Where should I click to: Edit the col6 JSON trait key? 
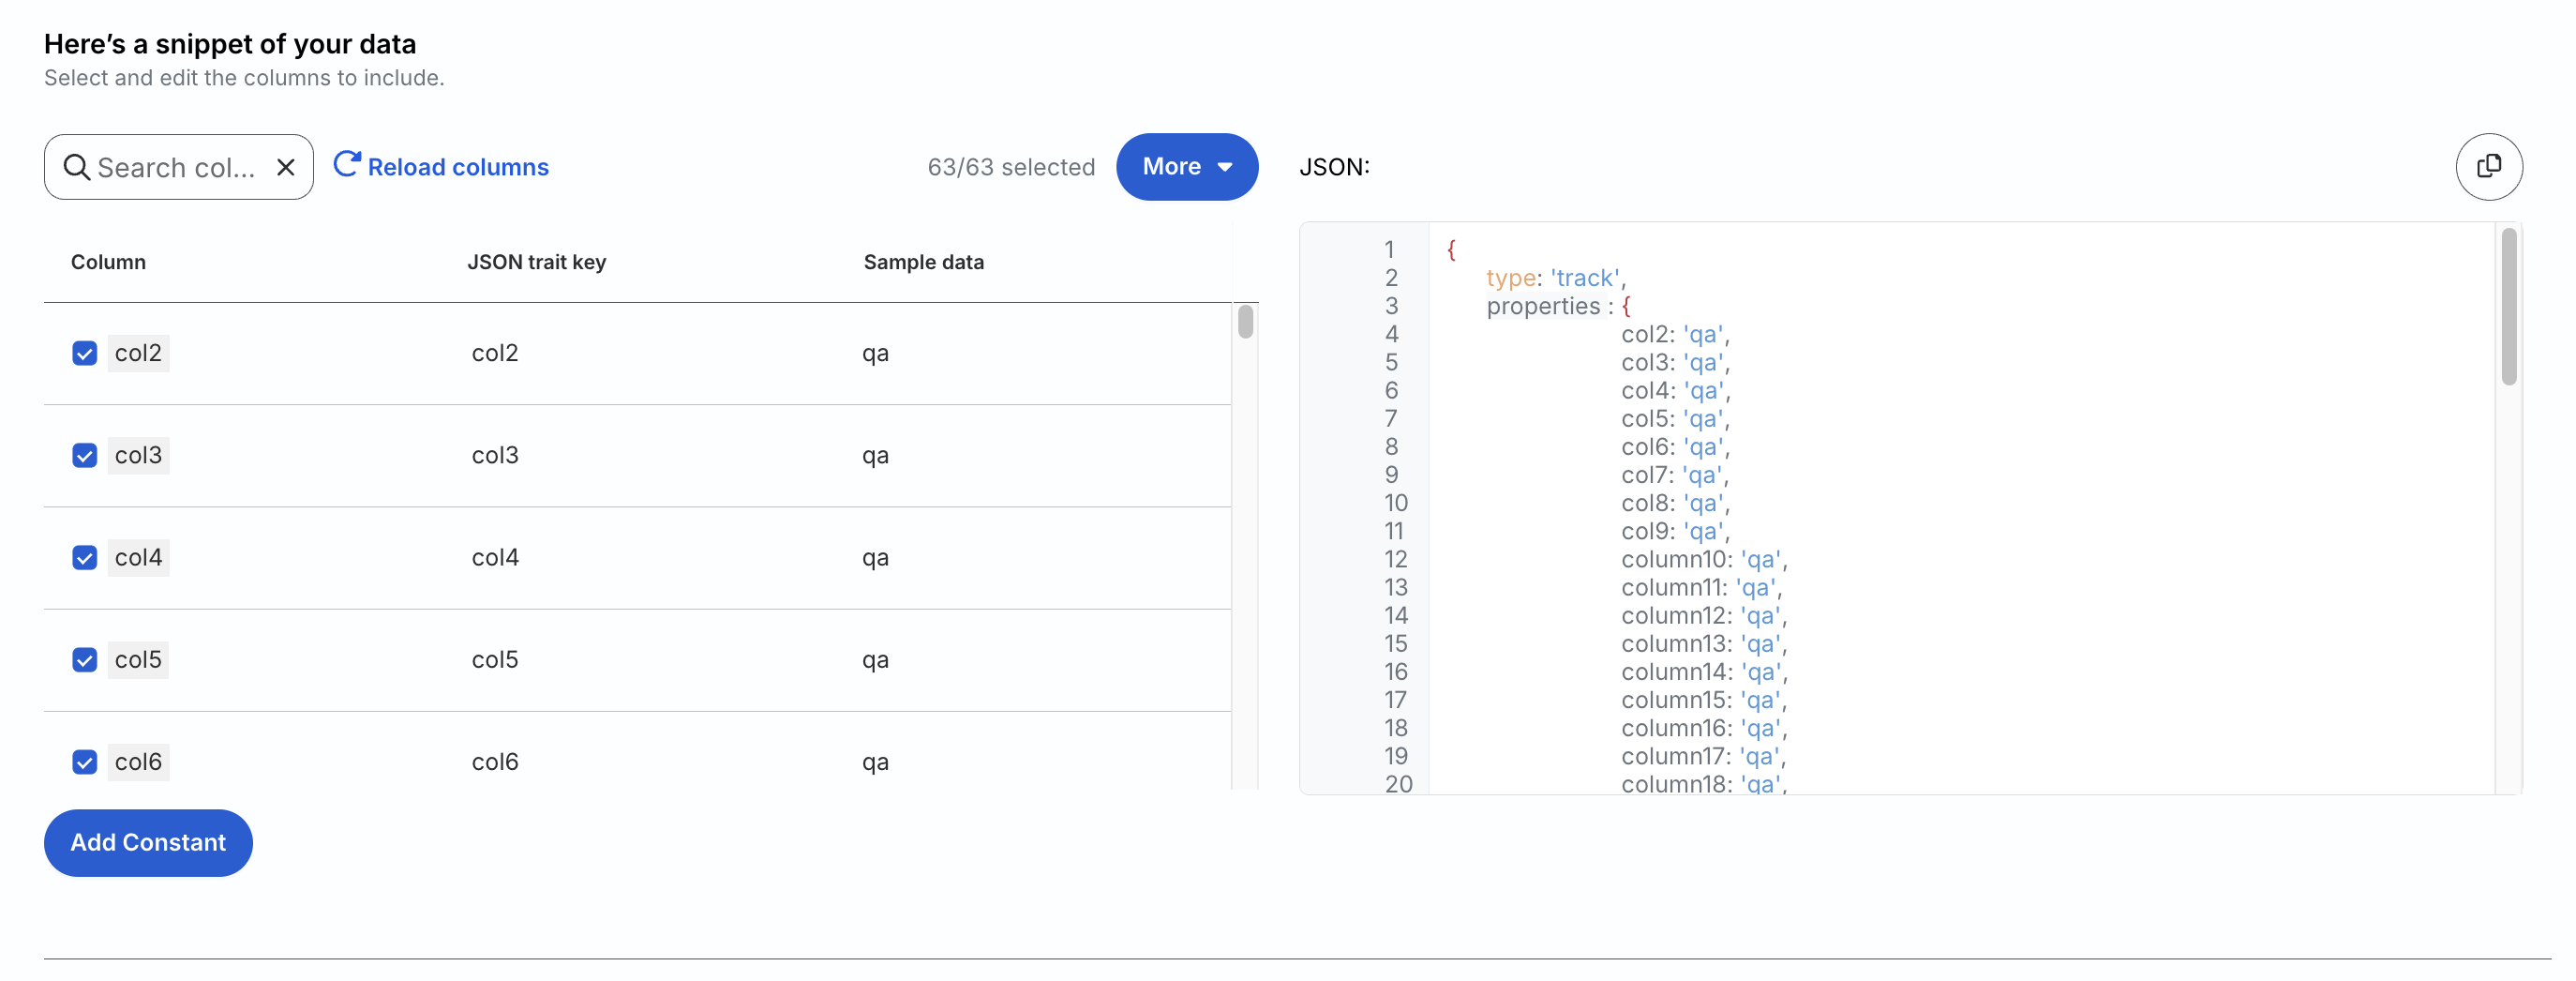click(495, 762)
